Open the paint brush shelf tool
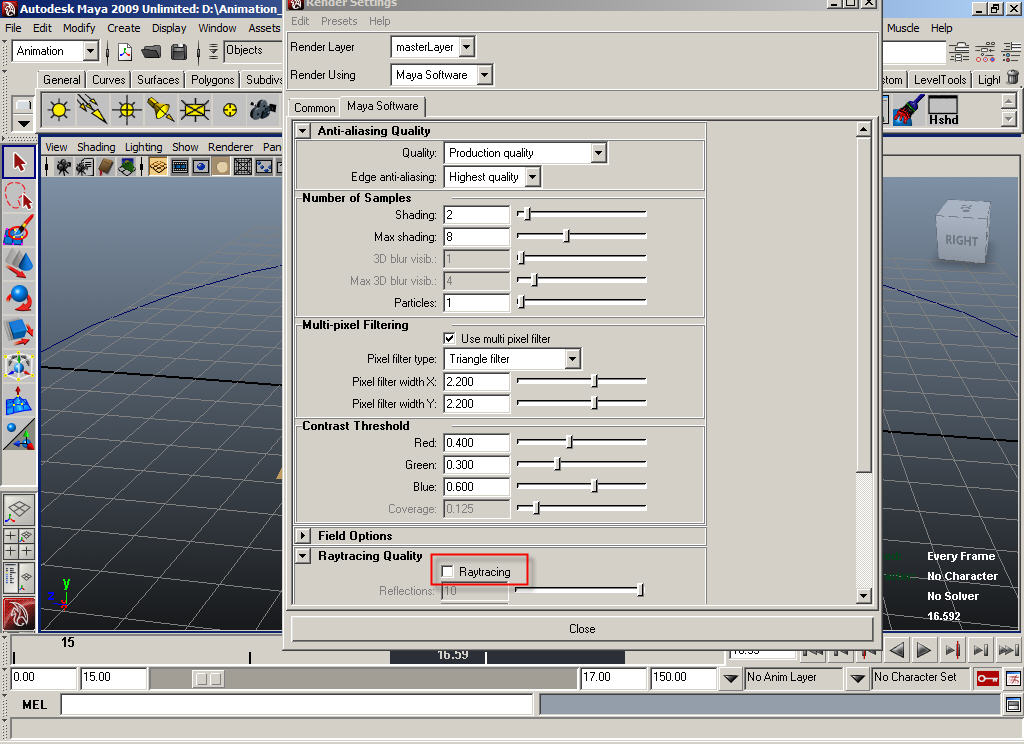Screen dimensions: 1024x744 (x=908, y=110)
